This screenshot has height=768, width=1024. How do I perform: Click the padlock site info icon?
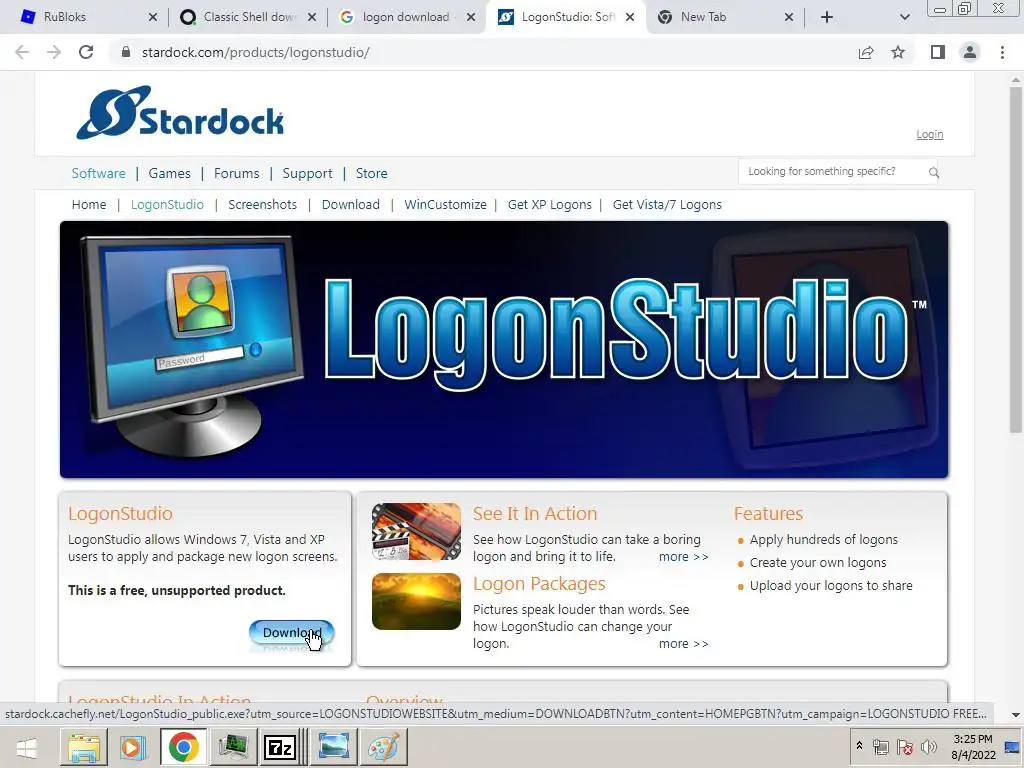pyautogui.click(x=126, y=52)
